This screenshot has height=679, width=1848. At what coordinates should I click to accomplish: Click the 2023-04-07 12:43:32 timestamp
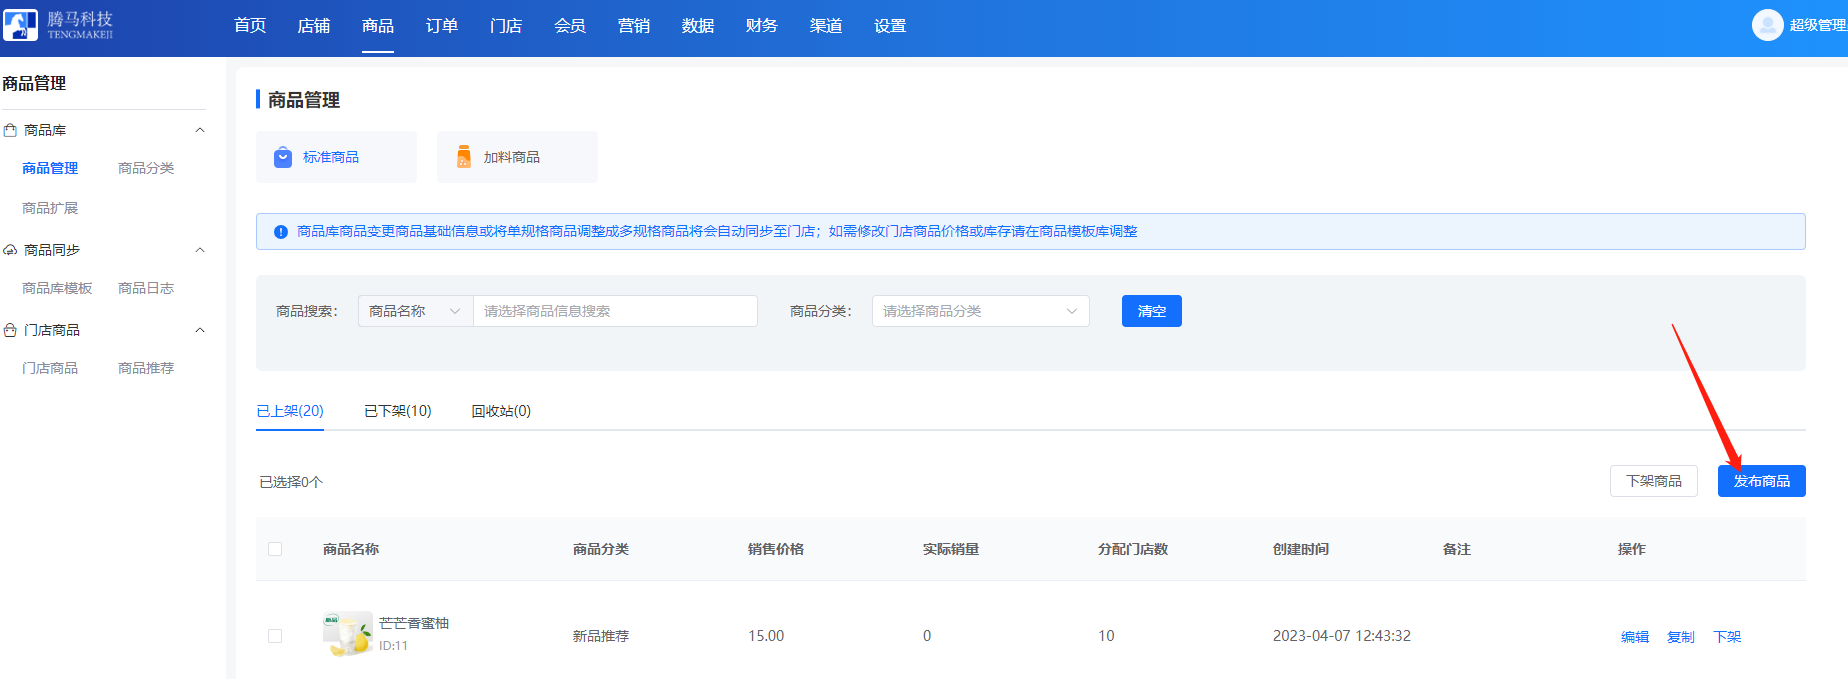pos(1342,636)
